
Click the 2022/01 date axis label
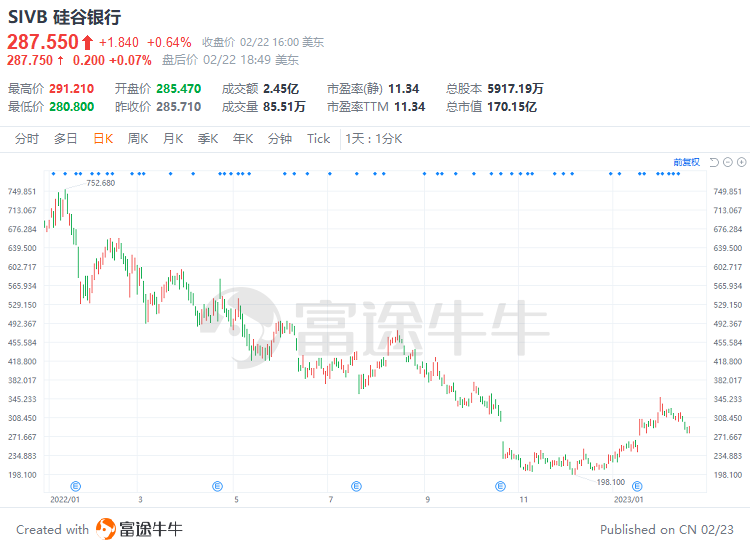[x=65, y=500]
